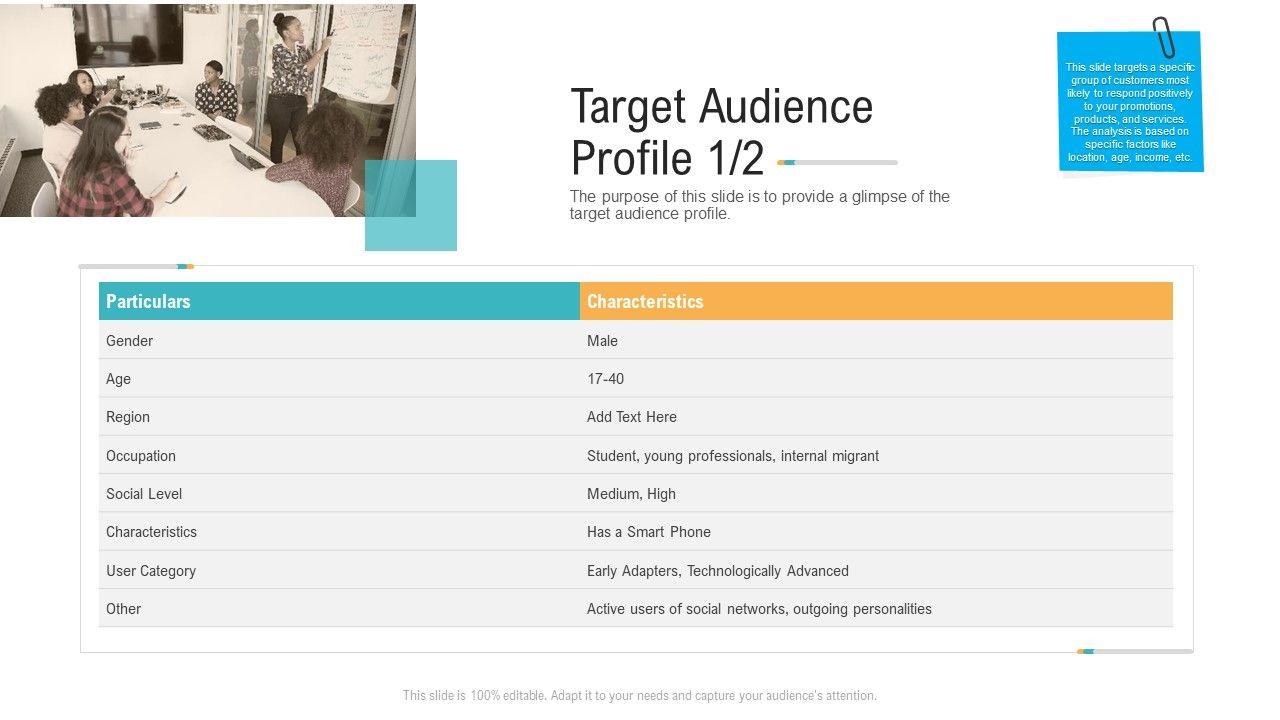1280x720 pixels.
Task: Select the Active users of social networks cell
Action: pyautogui.click(x=758, y=609)
